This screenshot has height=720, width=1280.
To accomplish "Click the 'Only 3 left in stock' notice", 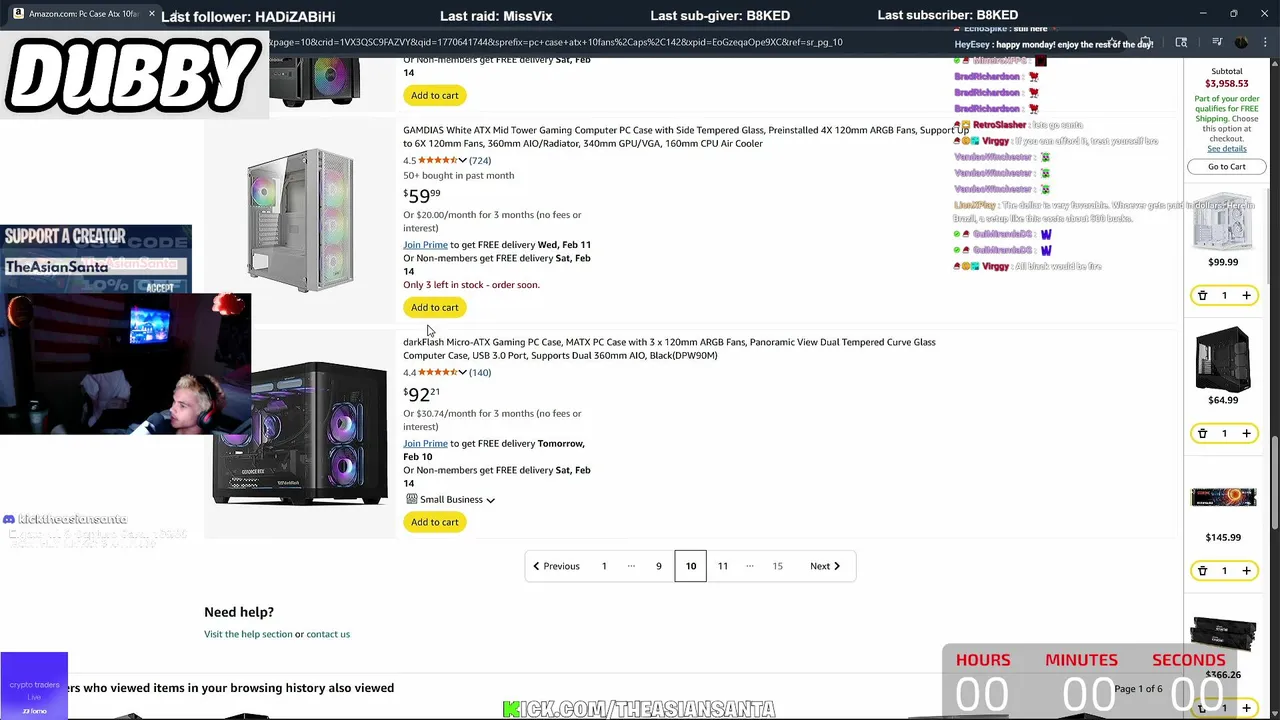I will [471, 285].
